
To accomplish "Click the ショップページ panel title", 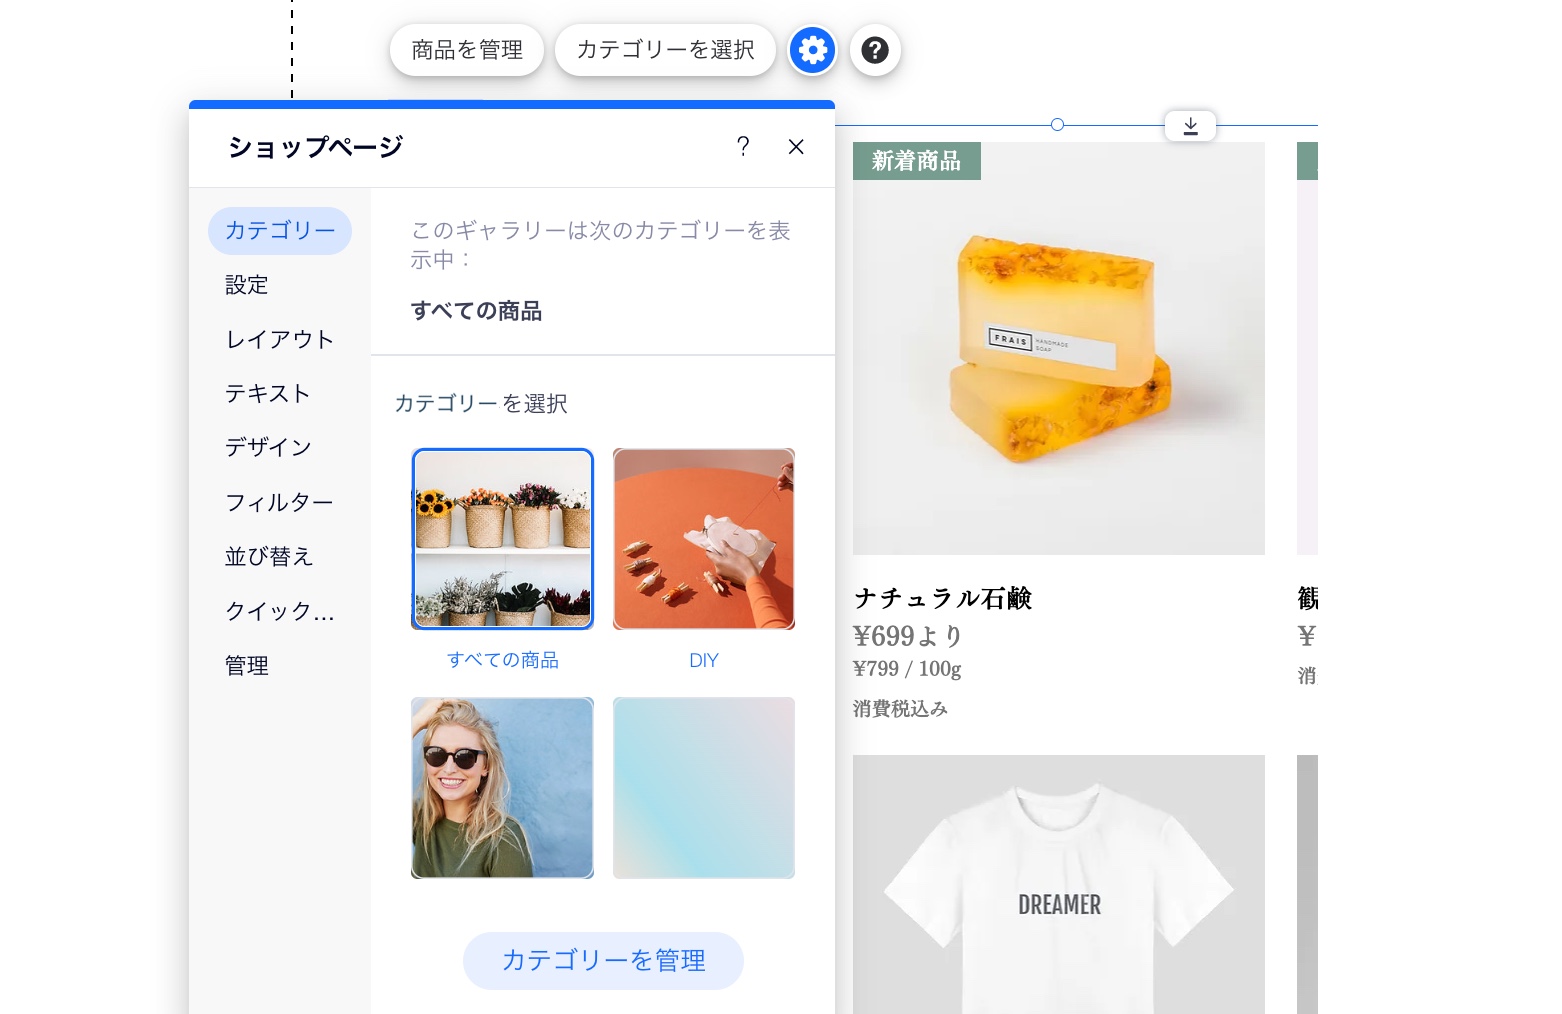I will click(315, 147).
